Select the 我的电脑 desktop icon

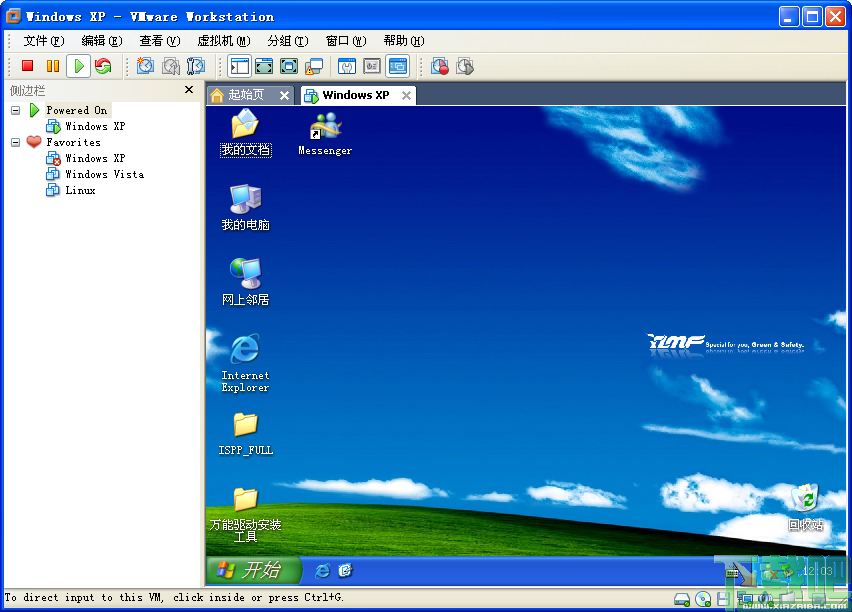[246, 208]
